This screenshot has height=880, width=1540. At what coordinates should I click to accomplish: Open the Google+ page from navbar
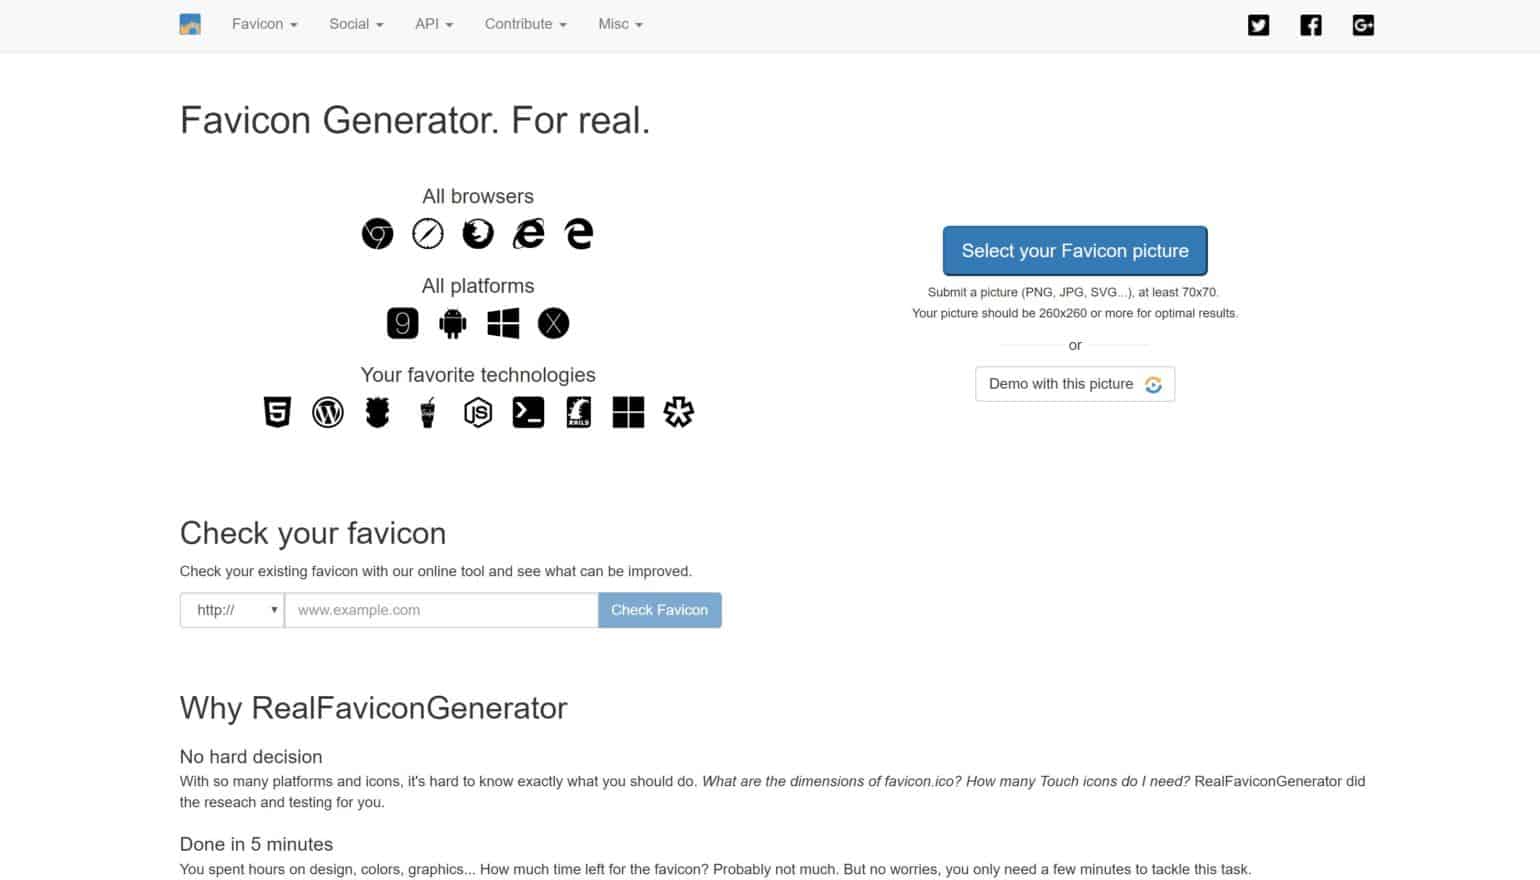pyautogui.click(x=1363, y=25)
